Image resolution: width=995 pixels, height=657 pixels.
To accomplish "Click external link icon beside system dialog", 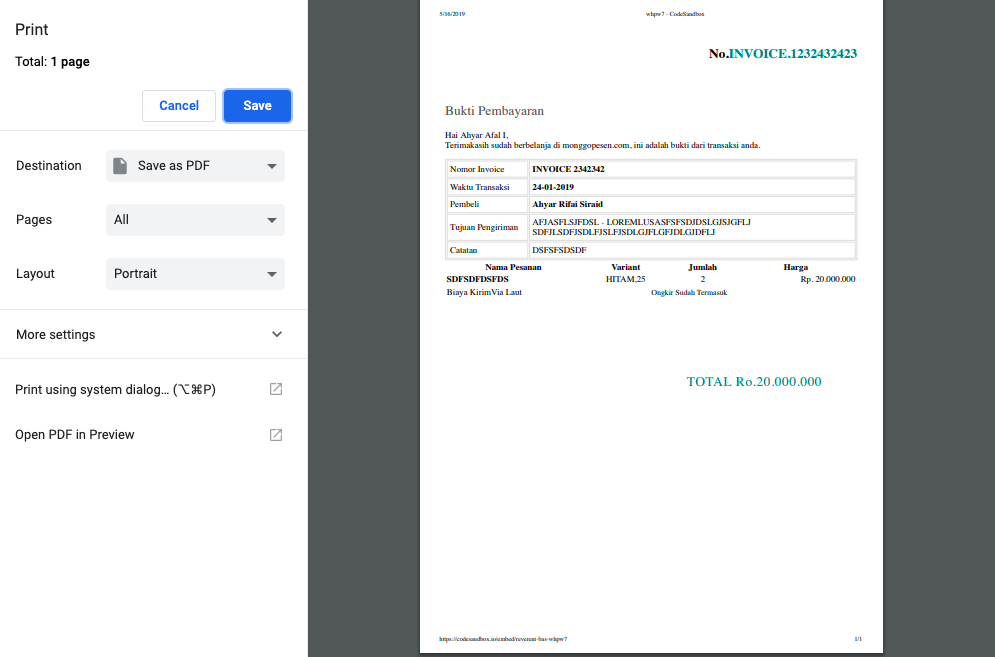I will 276,389.
